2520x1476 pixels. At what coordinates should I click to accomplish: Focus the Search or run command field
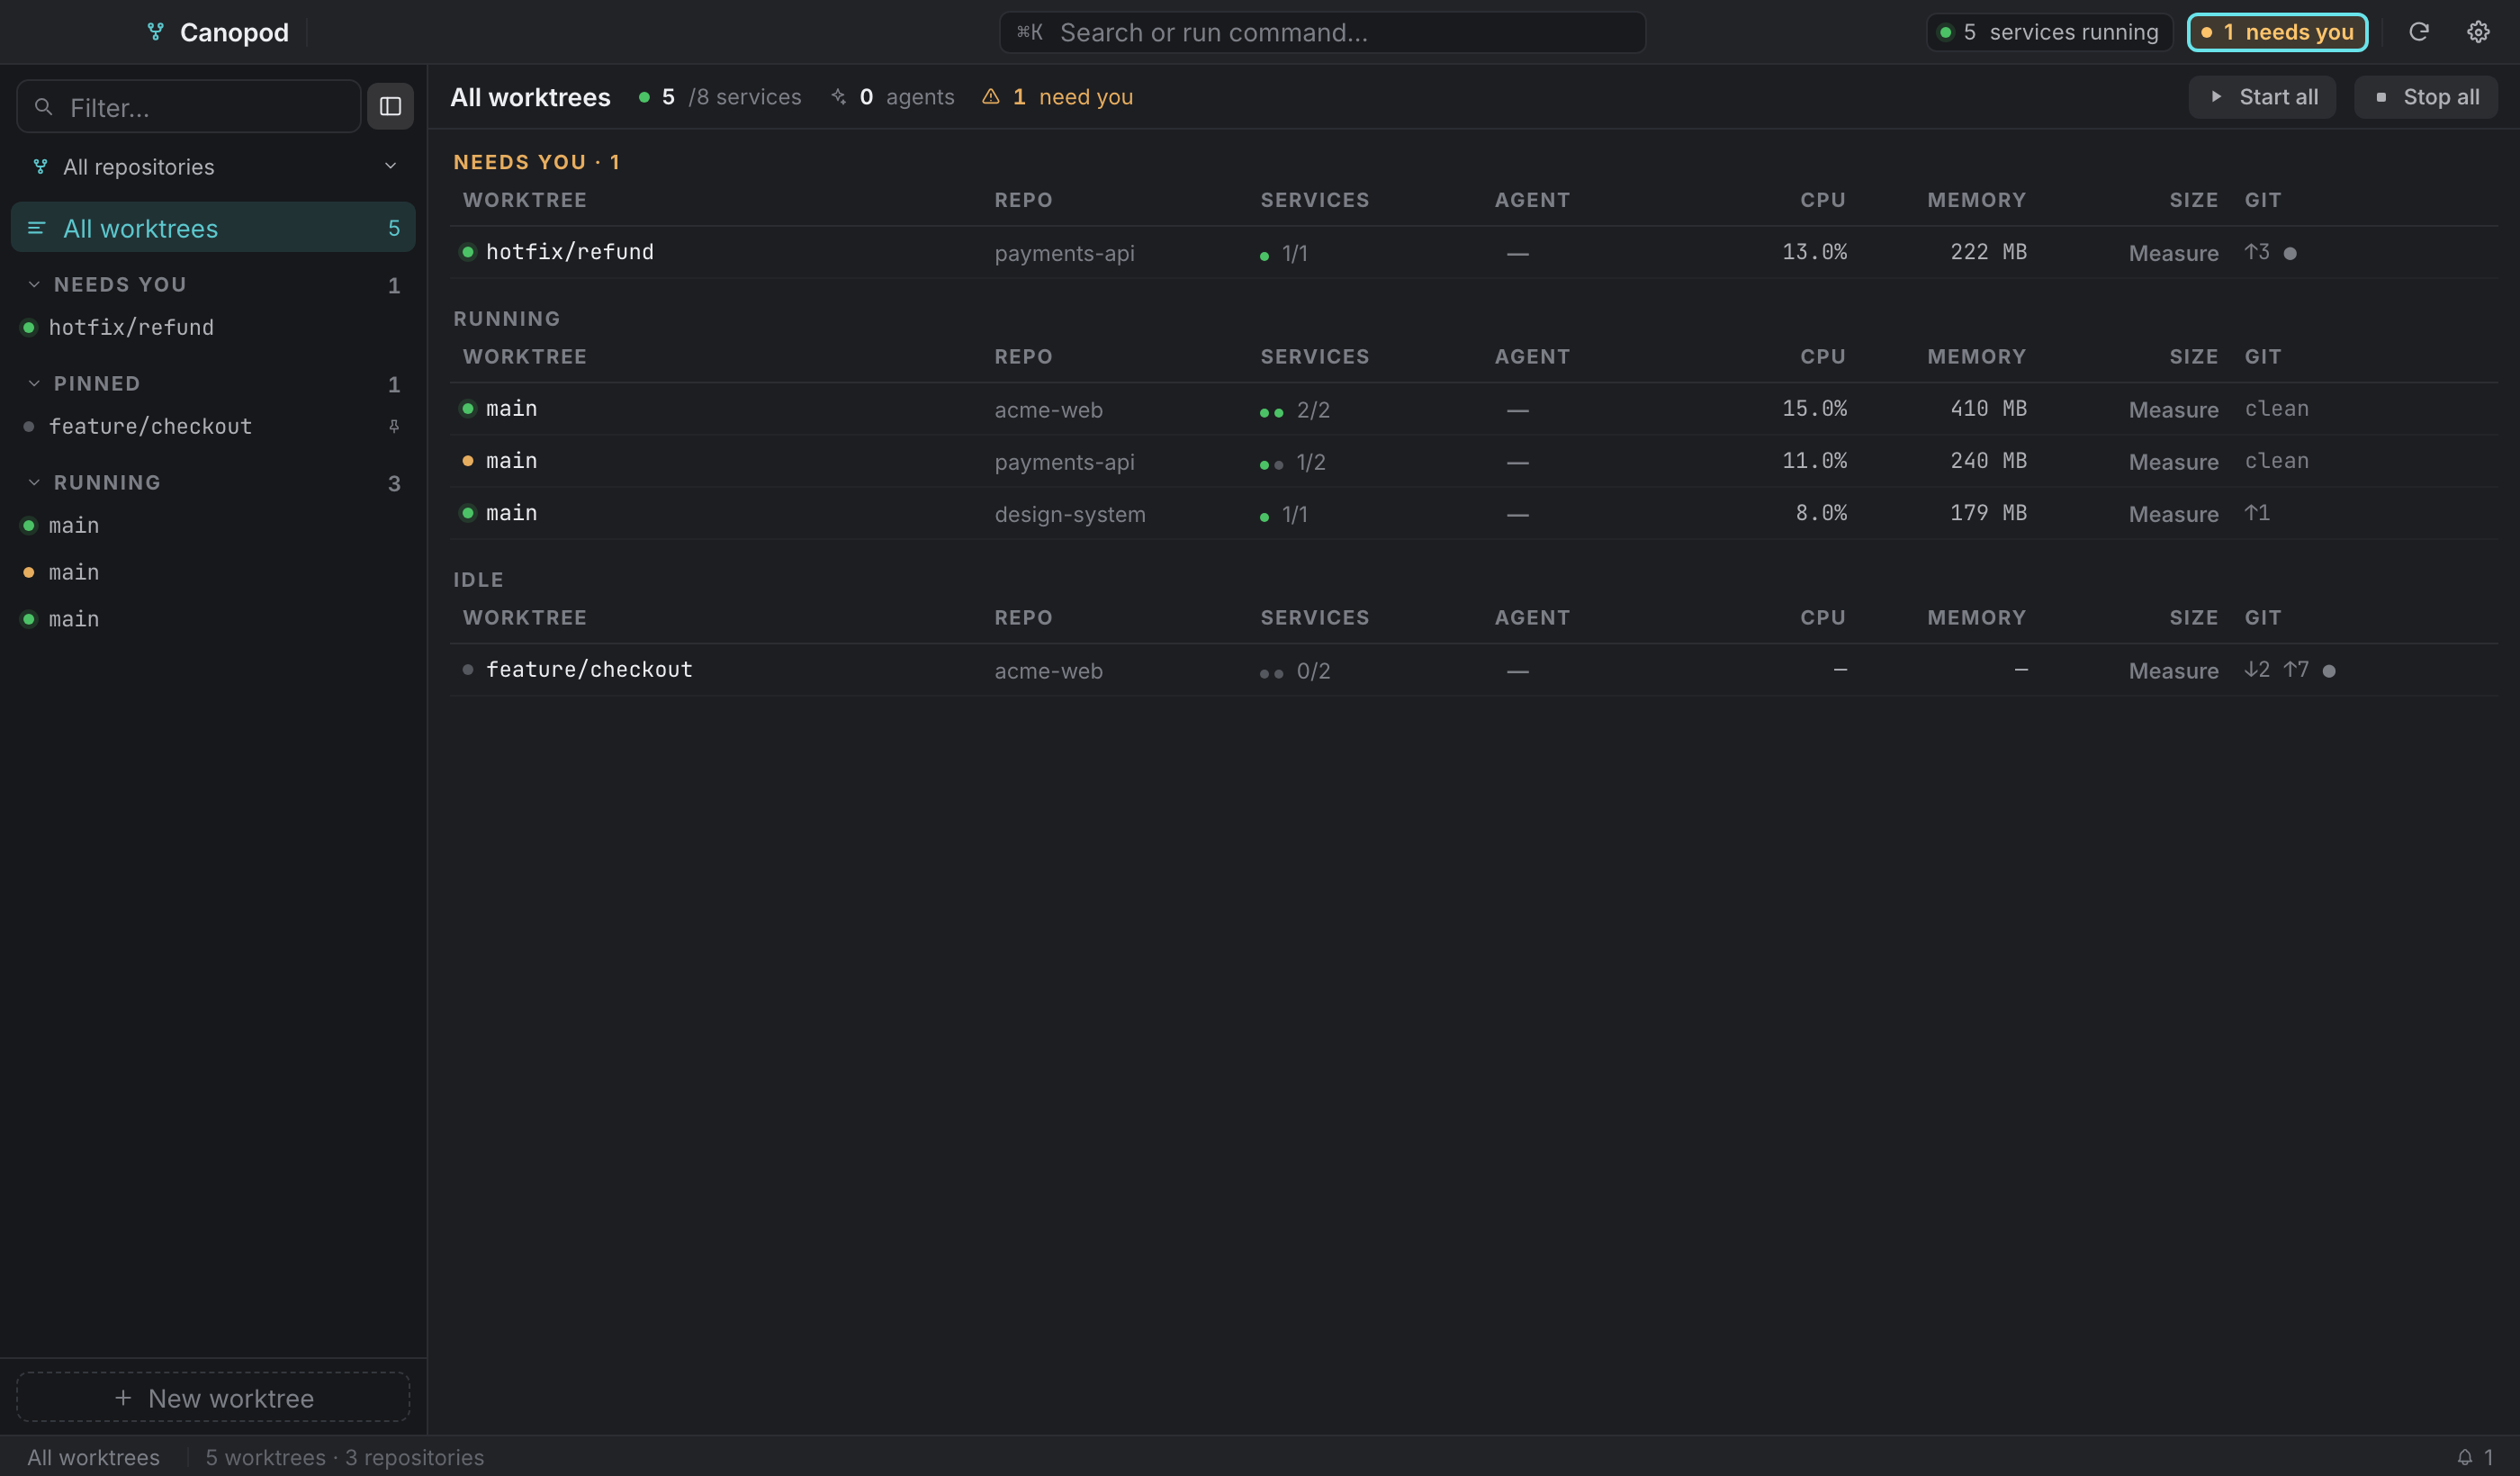1322,32
